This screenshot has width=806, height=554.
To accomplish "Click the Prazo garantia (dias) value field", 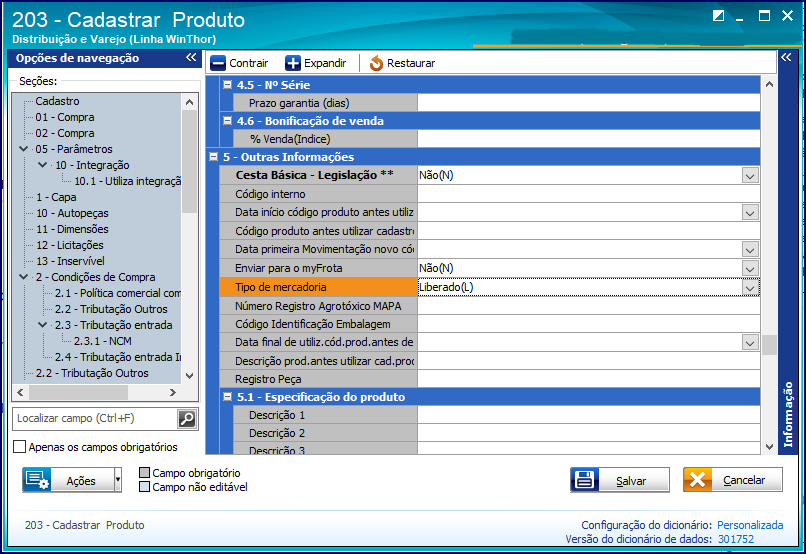I will 589,103.
